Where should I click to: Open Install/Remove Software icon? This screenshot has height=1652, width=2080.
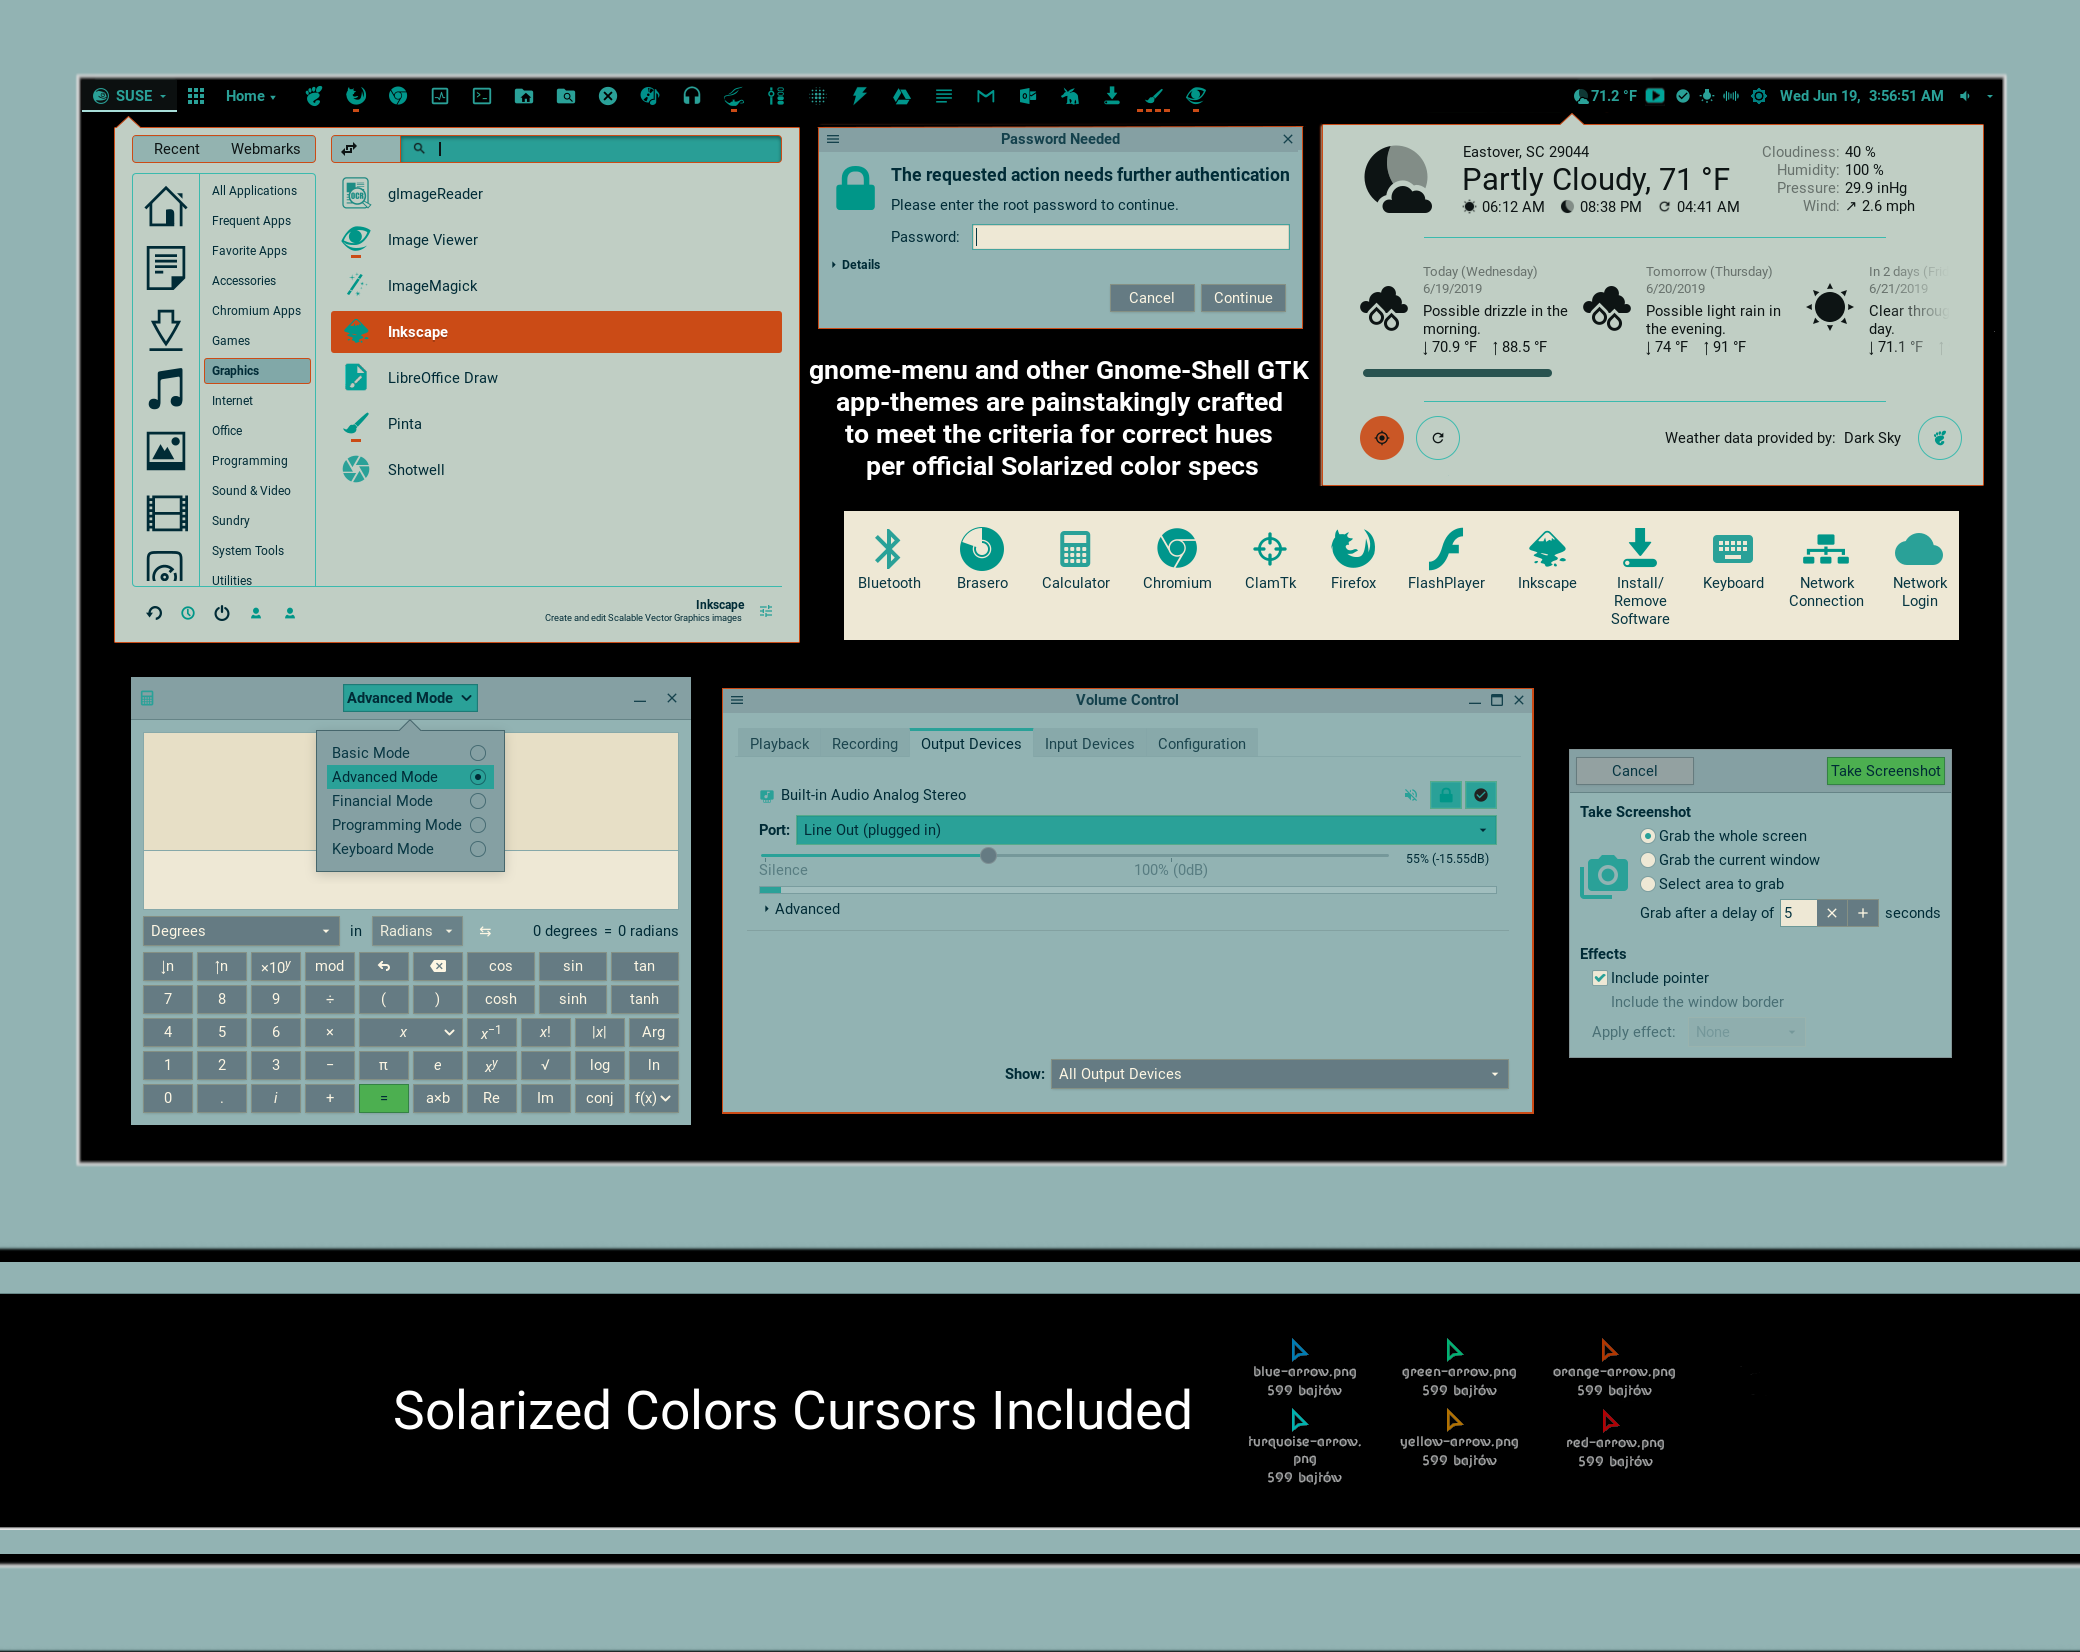click(1640, 547)
